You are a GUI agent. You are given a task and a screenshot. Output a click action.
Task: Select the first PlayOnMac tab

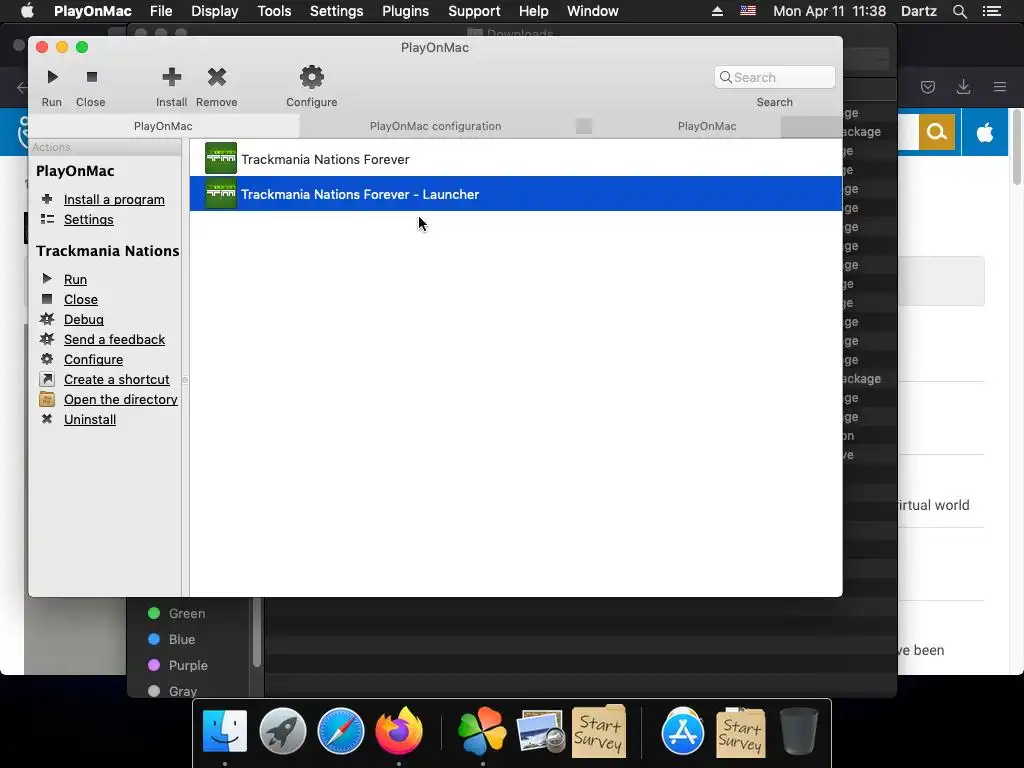(x=163, y=126)
